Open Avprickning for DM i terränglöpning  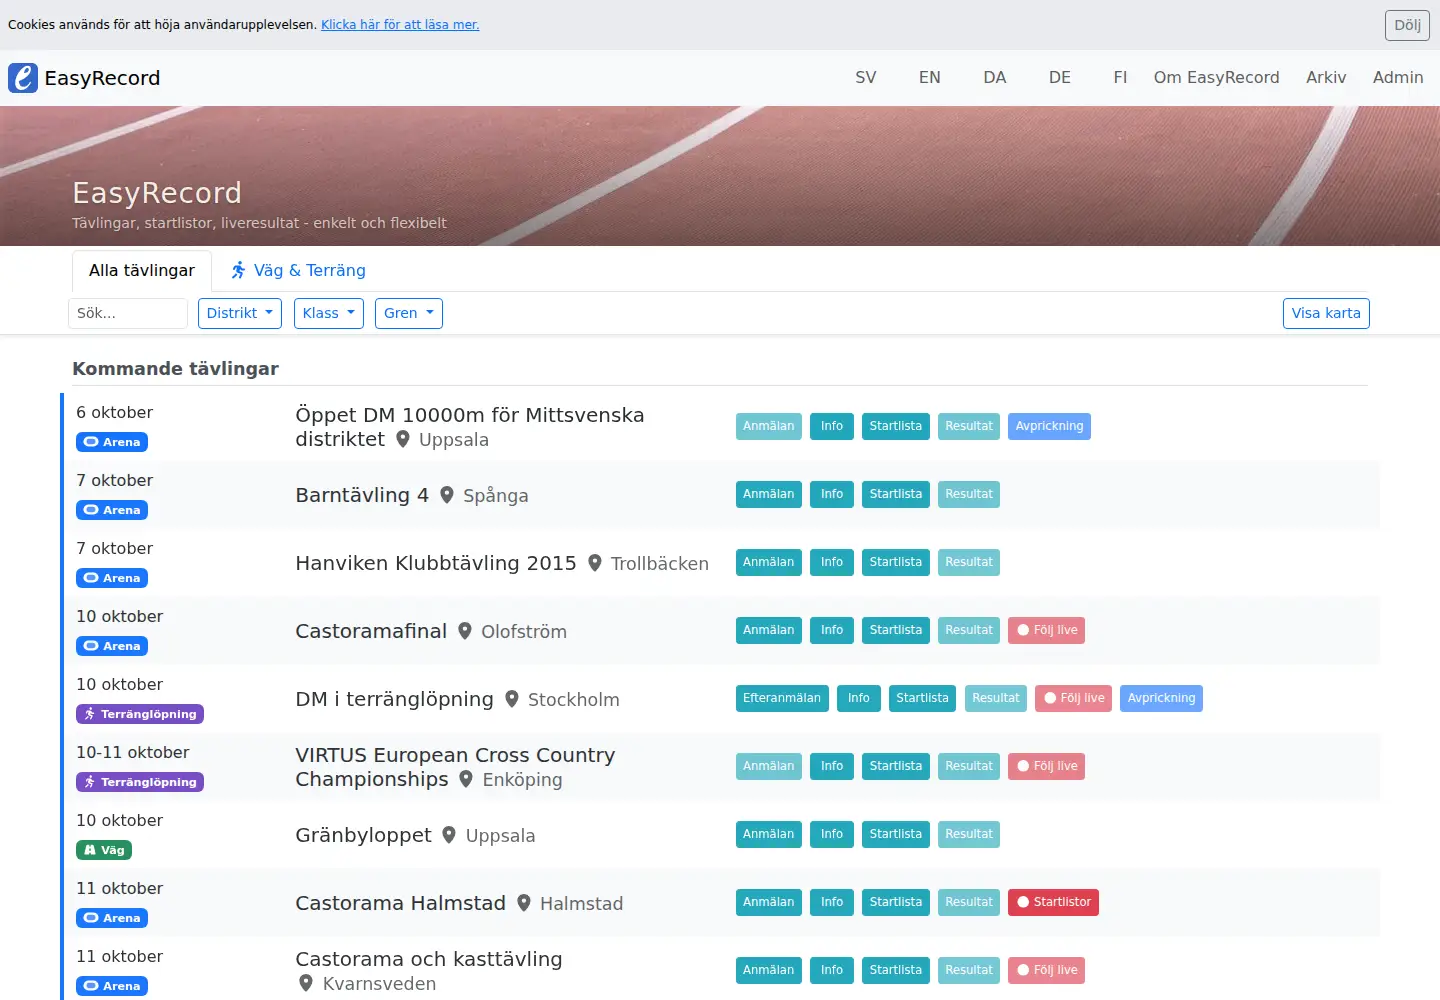click(x=1161, y=698)
